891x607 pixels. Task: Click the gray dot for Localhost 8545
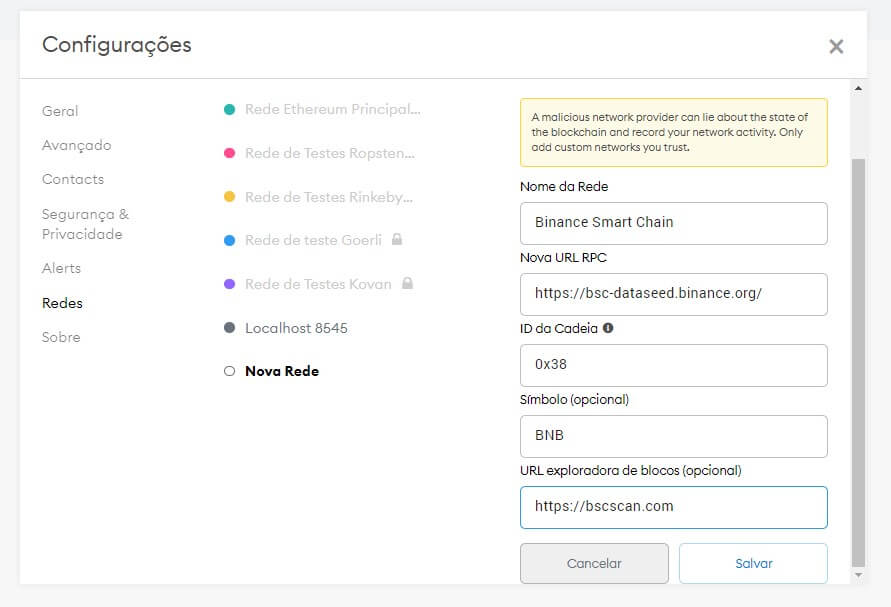(x=230, y=327)
